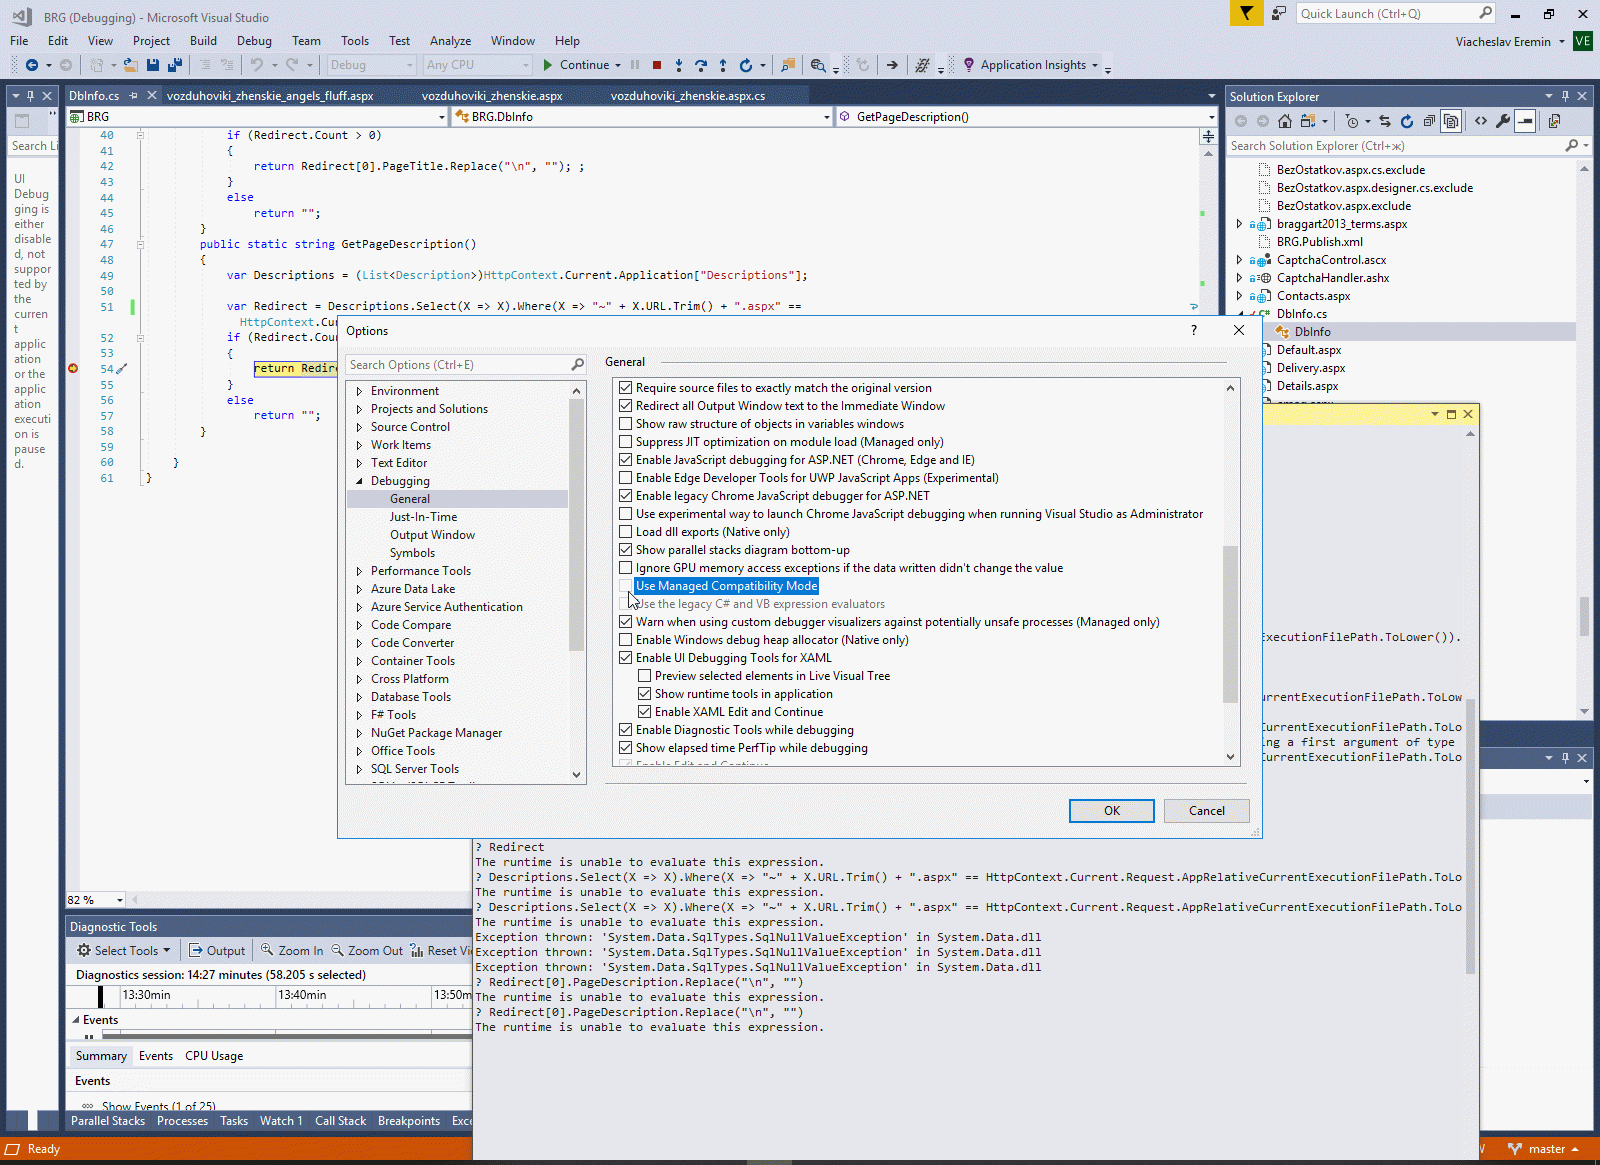The height and width of the screenshot is (1165, 1600).
Task: Click the Solution Explorer Home icon
Action: point(1285,121)
